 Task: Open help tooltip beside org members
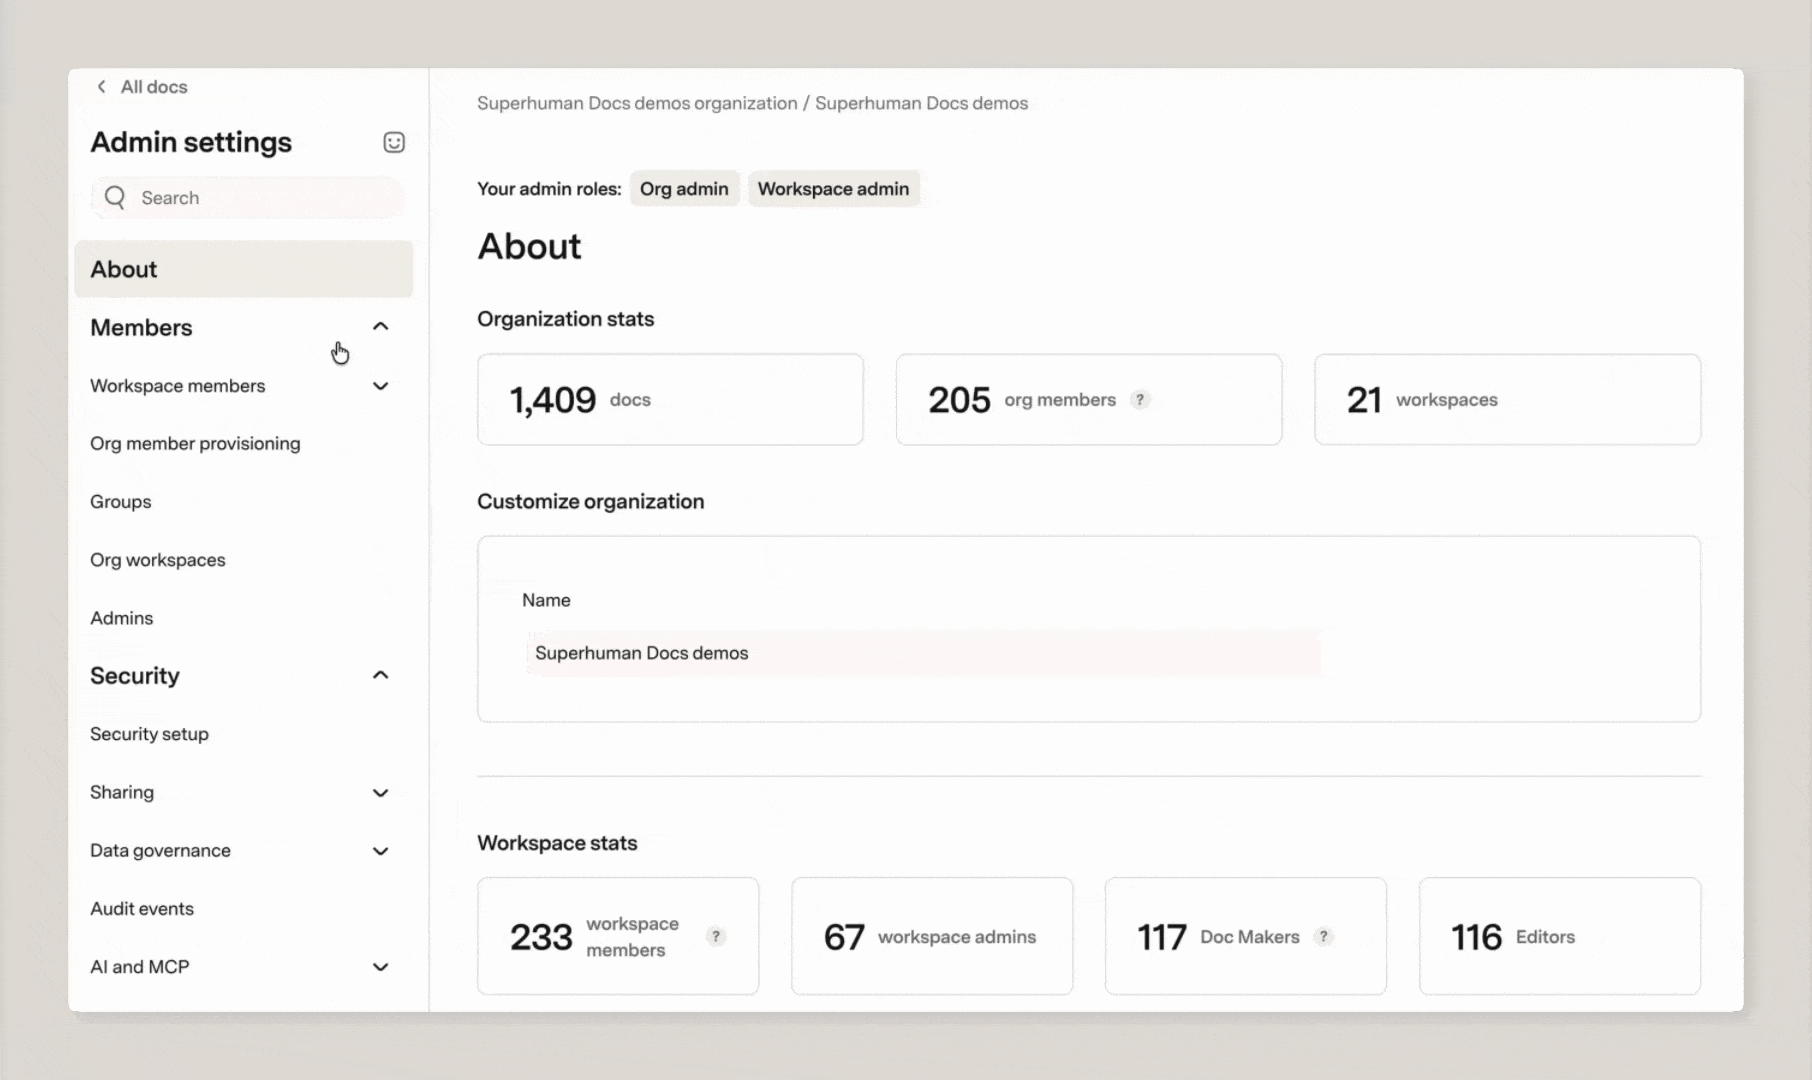point(1140,399)
